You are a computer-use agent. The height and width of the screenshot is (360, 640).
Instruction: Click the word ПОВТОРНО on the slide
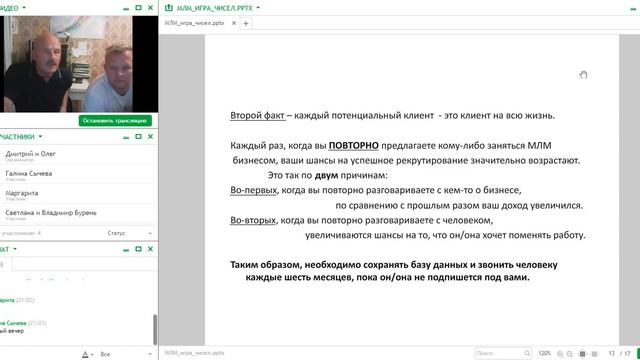pyautogui.click(x=353, y=145)
